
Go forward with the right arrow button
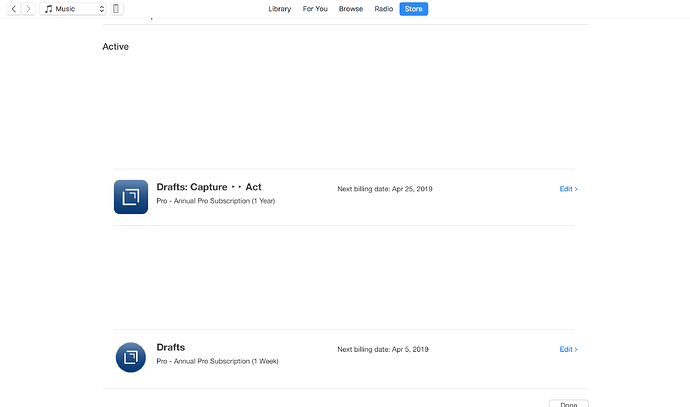pyautogui.click(x=29, y=9)
